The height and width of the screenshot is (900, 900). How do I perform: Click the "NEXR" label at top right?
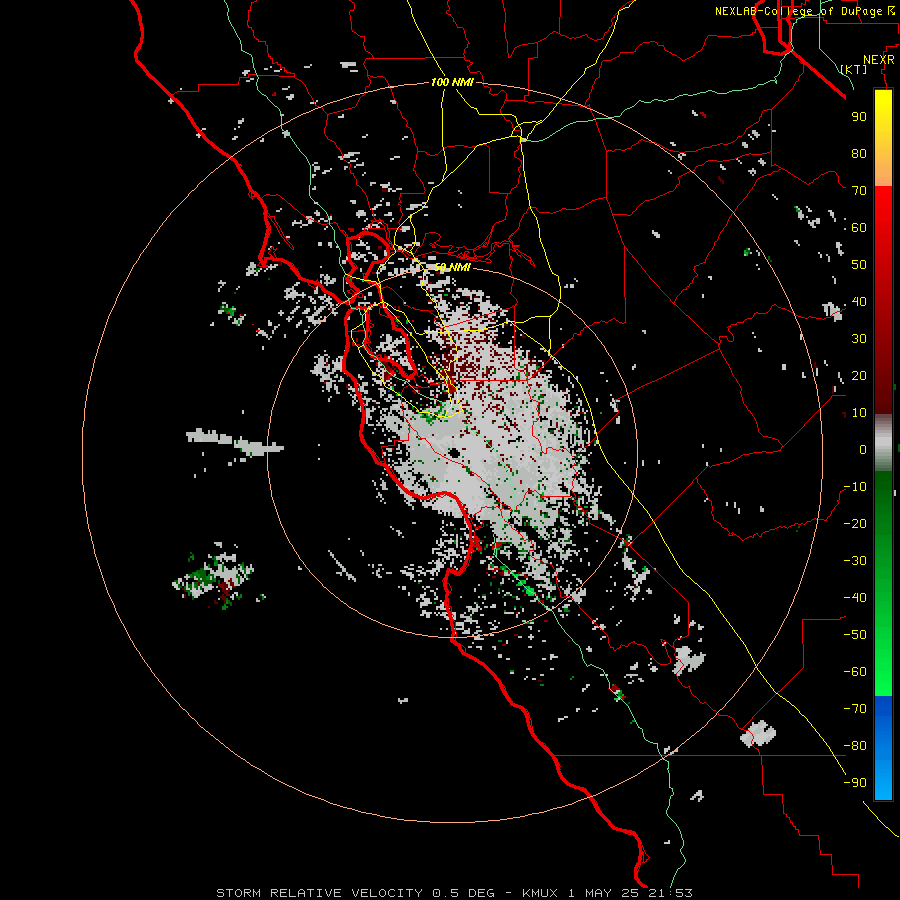pyautogui.click(x=878, y=60)
